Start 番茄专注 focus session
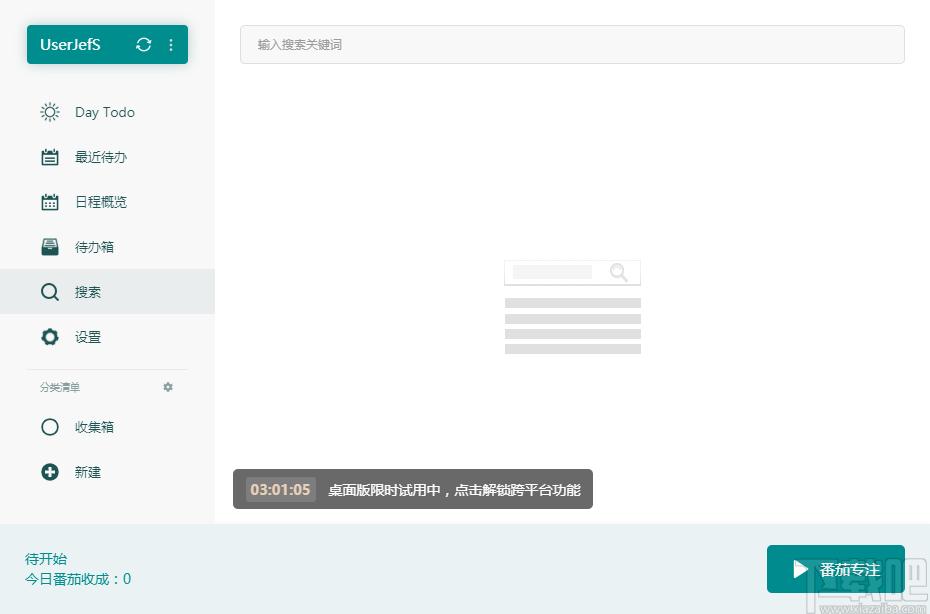This screenshot has width=930, height=614. tap(836, 569)
